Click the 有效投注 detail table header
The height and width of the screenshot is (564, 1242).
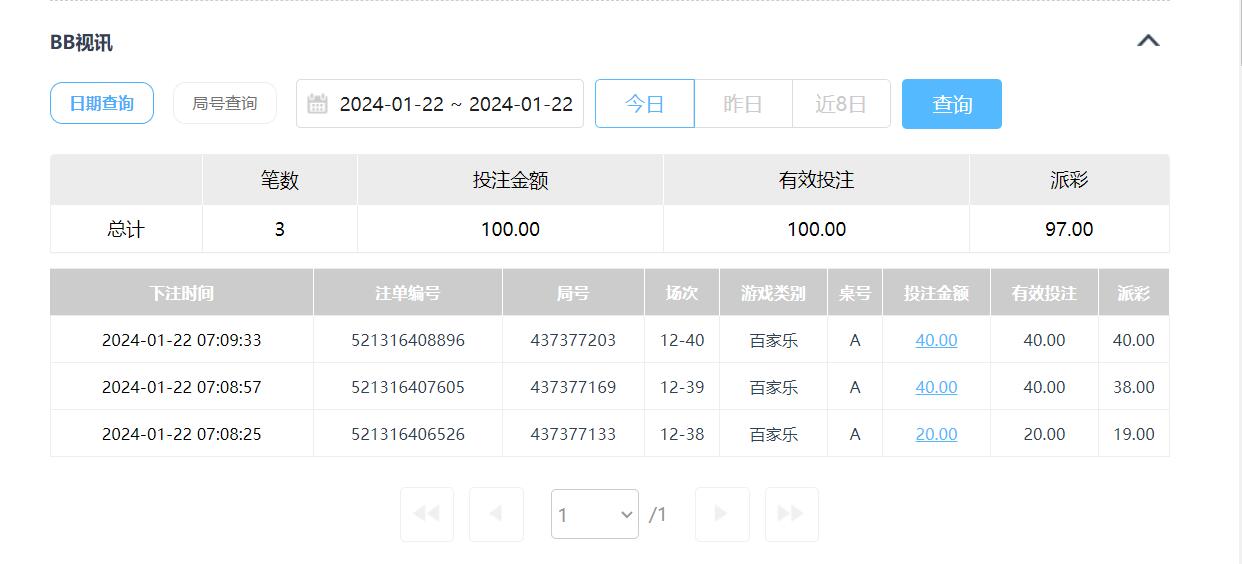coord(1044,293)
